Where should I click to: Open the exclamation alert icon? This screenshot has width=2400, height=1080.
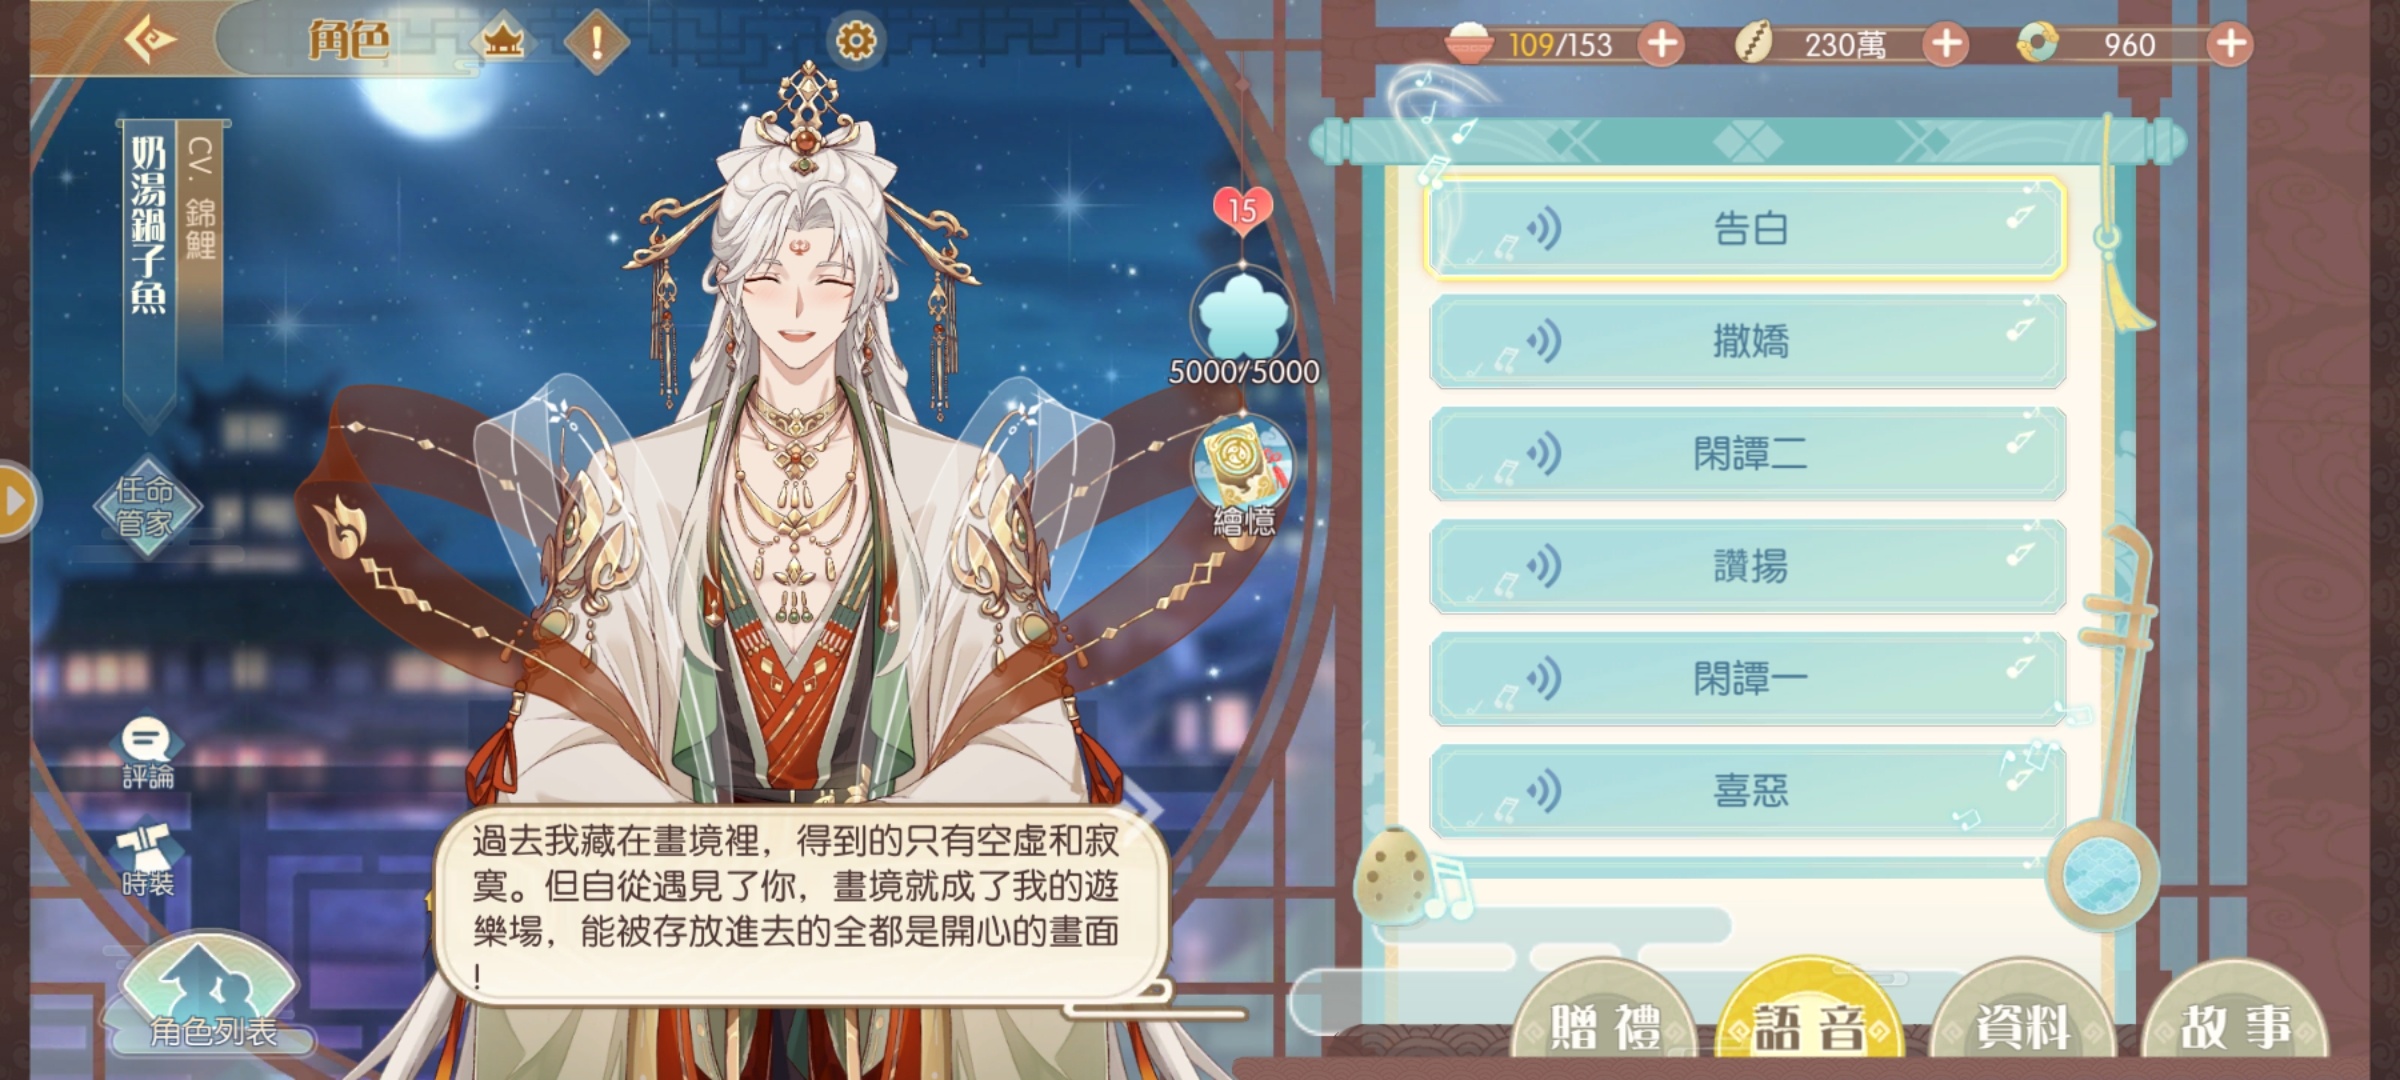click(x=597, y=42)
